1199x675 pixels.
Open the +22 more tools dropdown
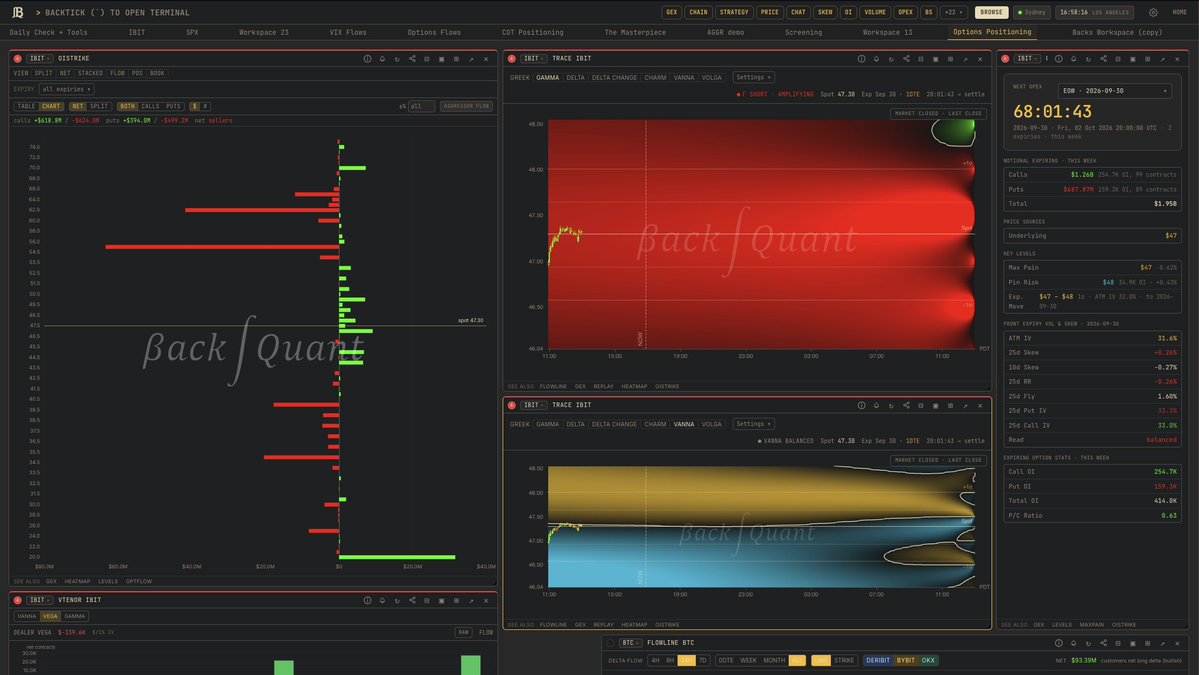click(952, 12)
